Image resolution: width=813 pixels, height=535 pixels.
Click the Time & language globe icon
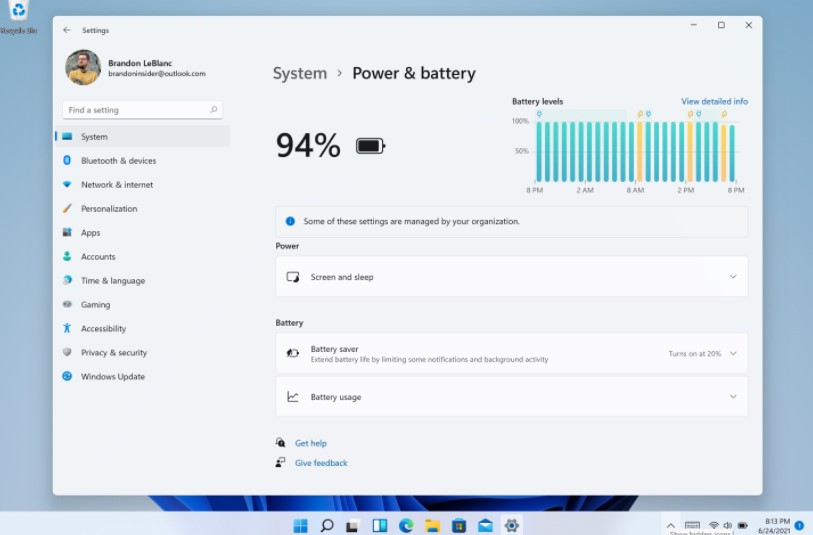67,280
